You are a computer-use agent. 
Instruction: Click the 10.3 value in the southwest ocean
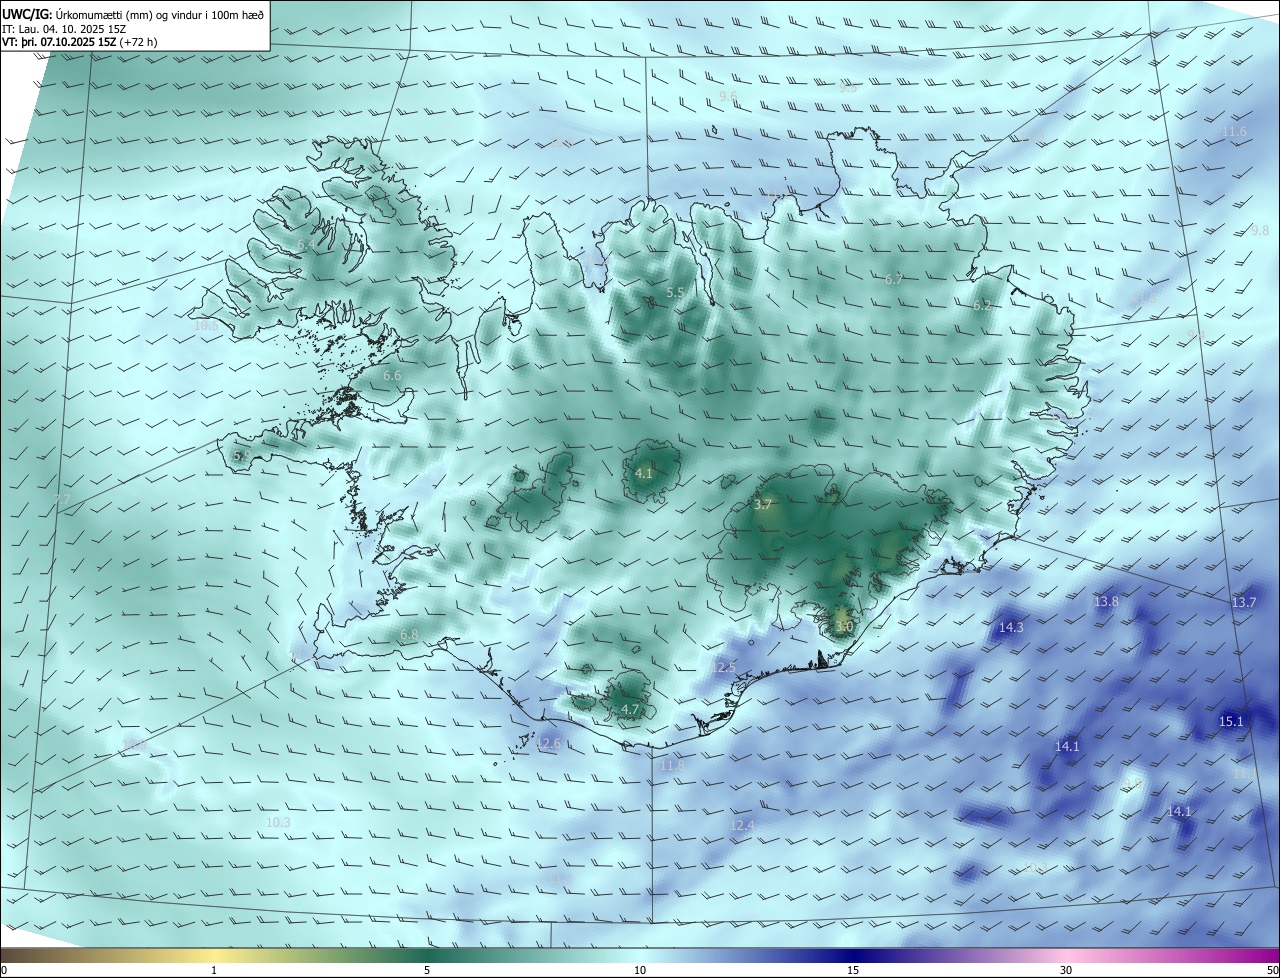click(278, 823)
